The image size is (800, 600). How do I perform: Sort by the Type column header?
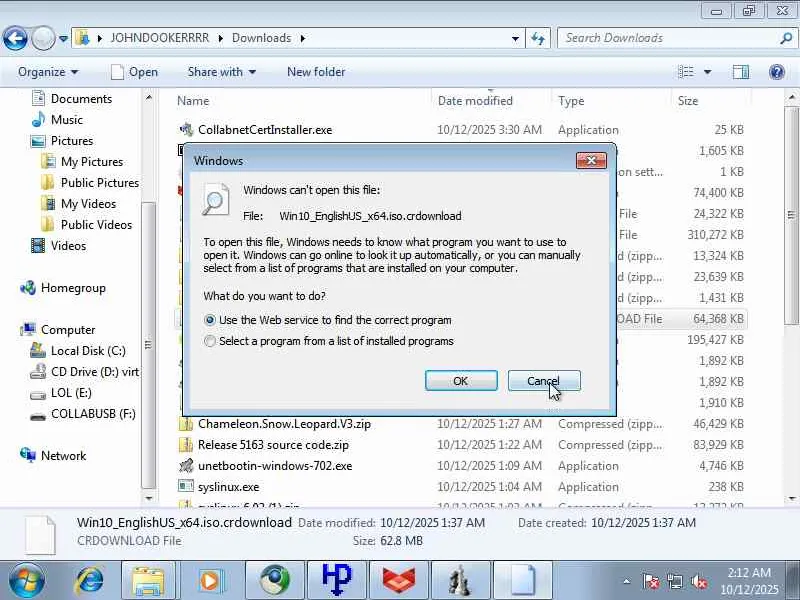pyautogui.click(x=571, y=101)
